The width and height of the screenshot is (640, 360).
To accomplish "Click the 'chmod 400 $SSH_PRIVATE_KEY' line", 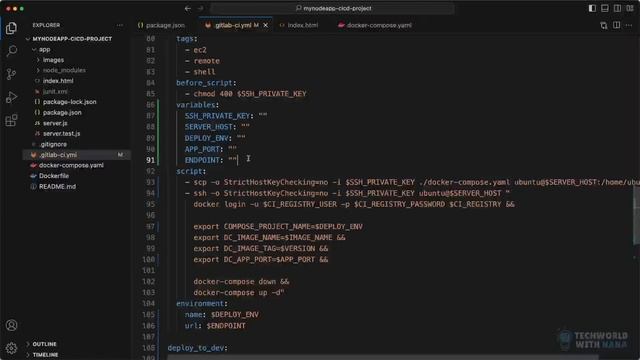I will point(249,94).
